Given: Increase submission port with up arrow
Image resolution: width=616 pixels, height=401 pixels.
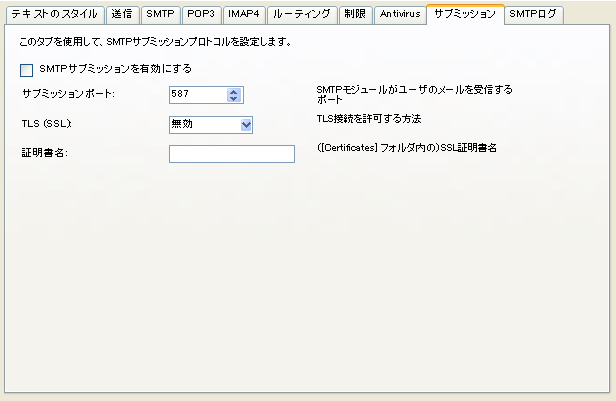Looking at the screenshot, I should pos(234,92).
